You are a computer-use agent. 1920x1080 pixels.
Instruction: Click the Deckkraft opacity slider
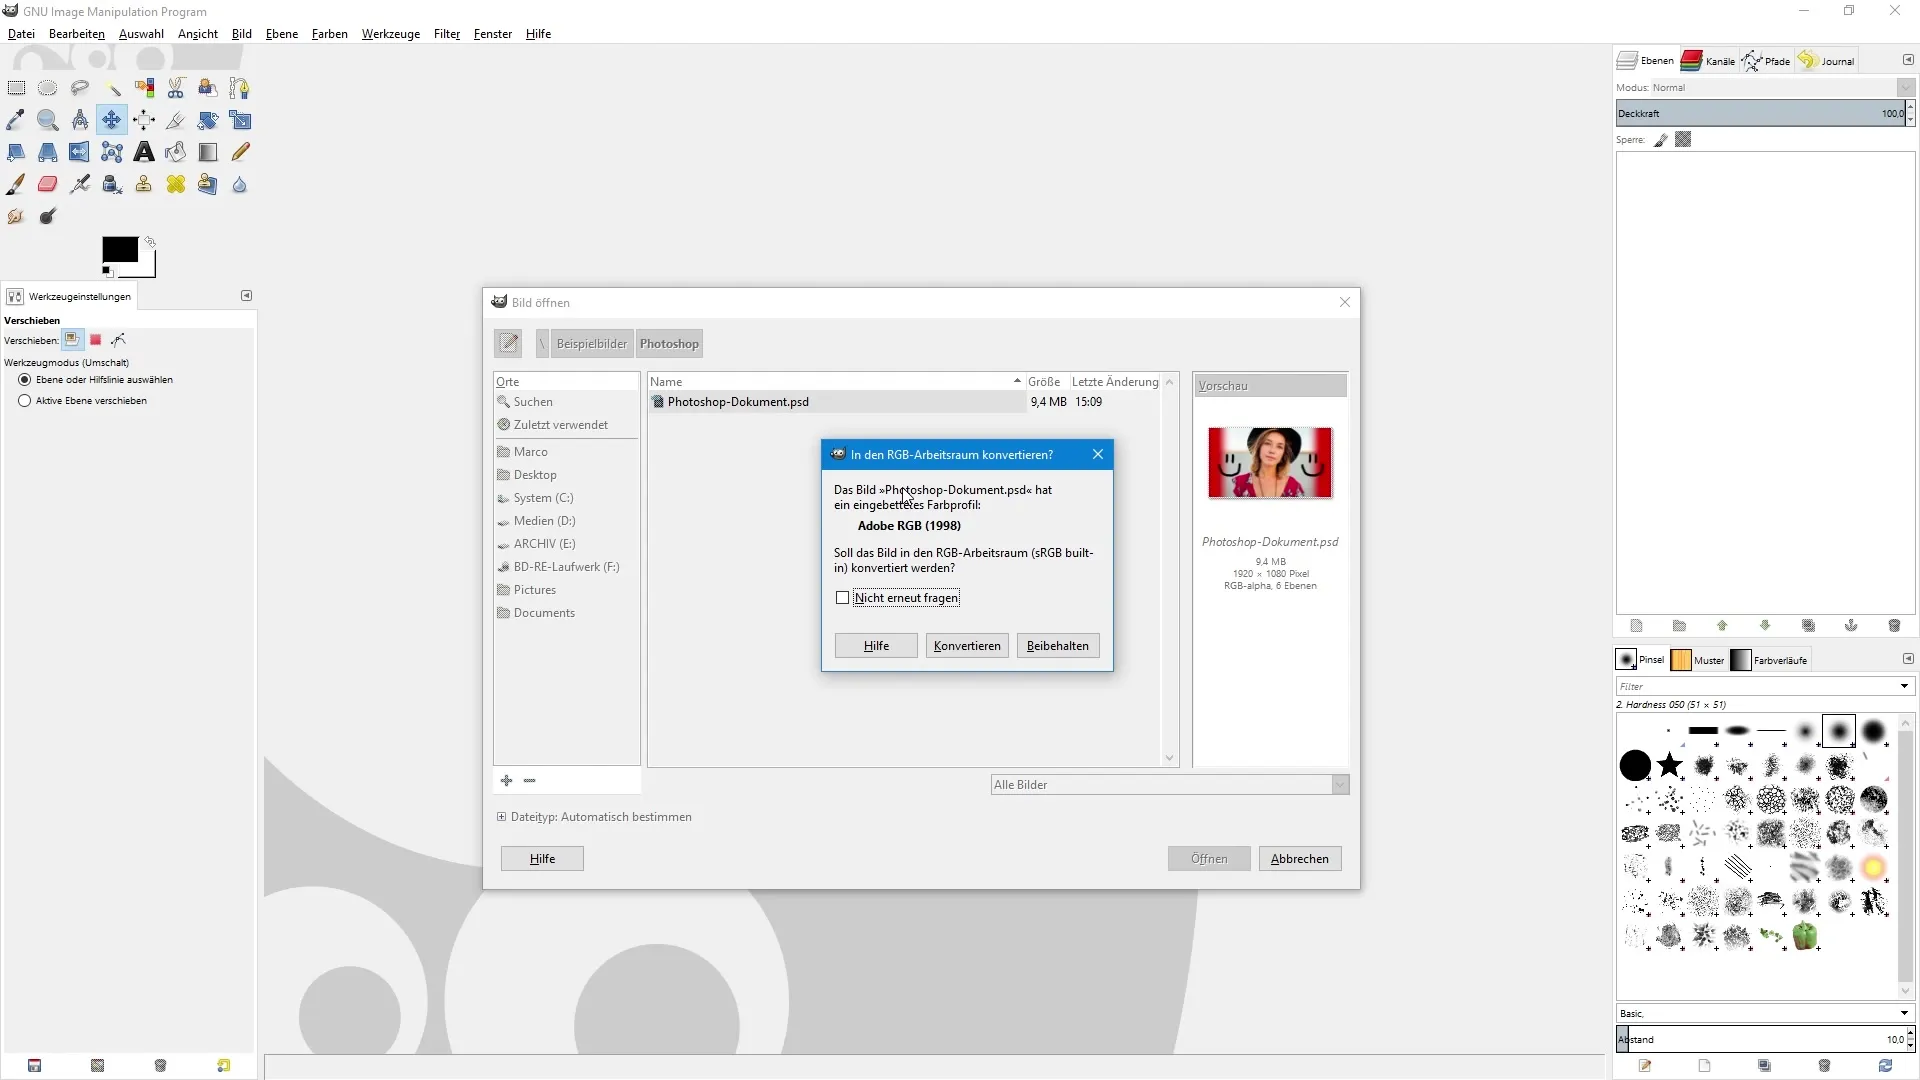coord(1760,114)
